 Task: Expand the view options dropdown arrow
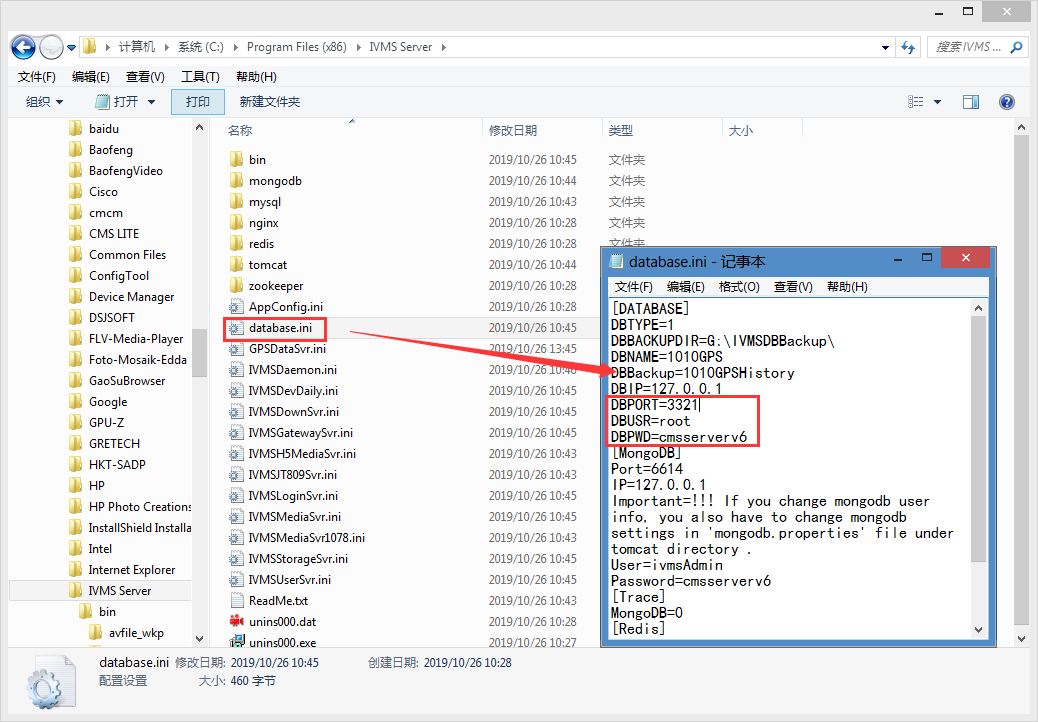[x=937, y=102]
